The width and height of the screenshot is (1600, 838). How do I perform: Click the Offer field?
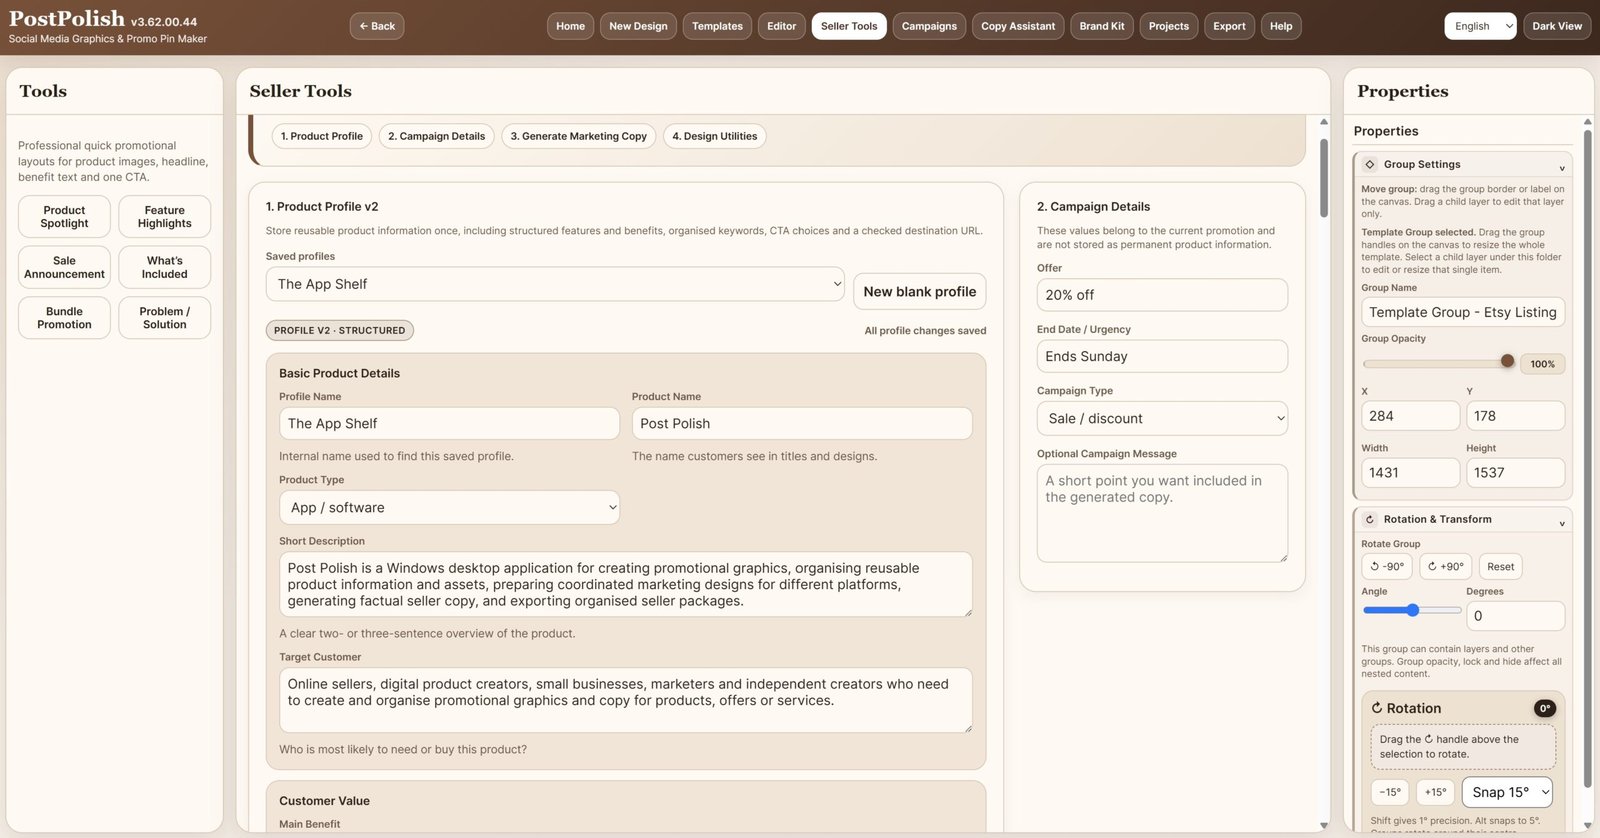coord(1162,295)
